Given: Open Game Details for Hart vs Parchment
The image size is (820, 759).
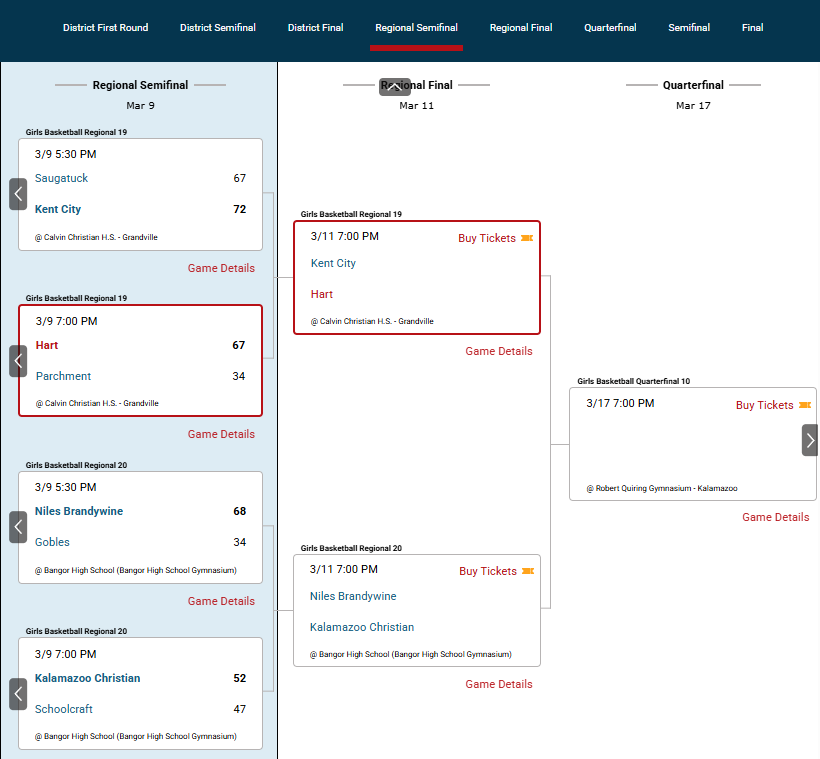Looking at the screenshot, I should pos(221,434).
